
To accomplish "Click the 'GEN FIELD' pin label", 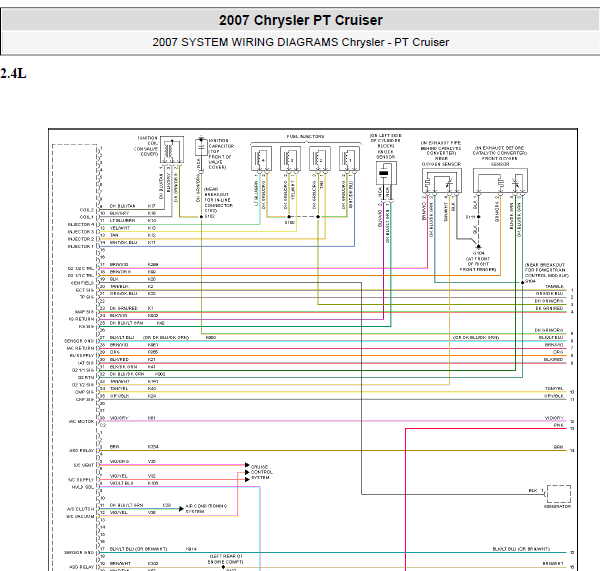I will tap(82, 283).
